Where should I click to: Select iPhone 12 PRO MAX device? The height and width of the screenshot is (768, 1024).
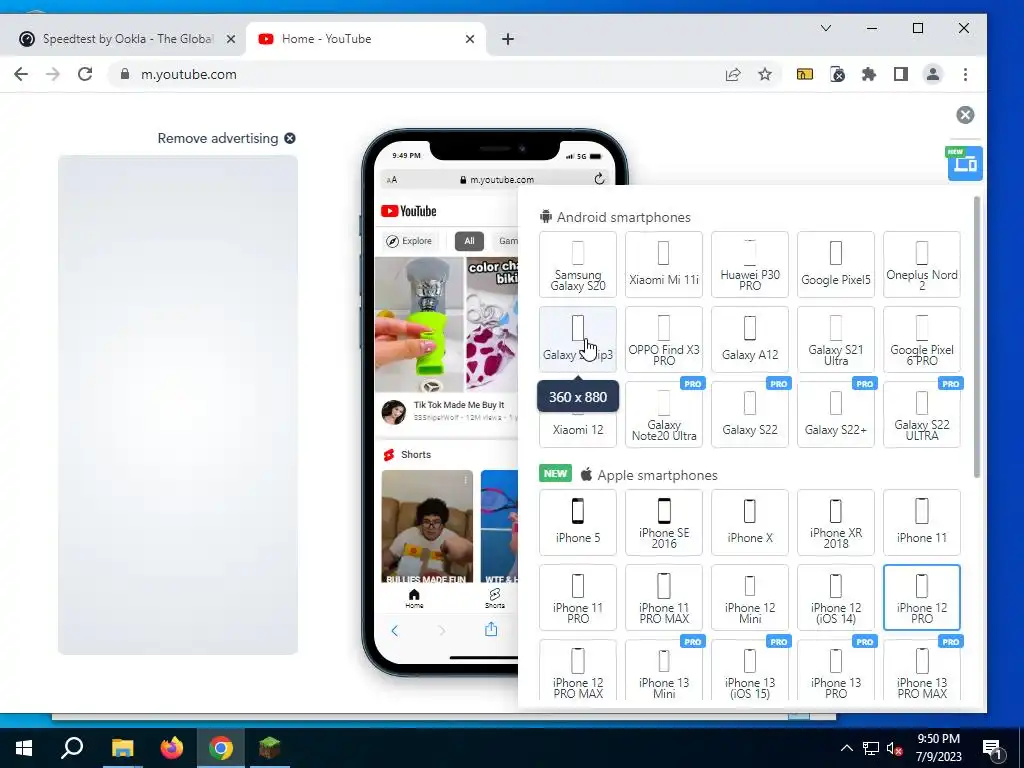click(x=578, y=671)
